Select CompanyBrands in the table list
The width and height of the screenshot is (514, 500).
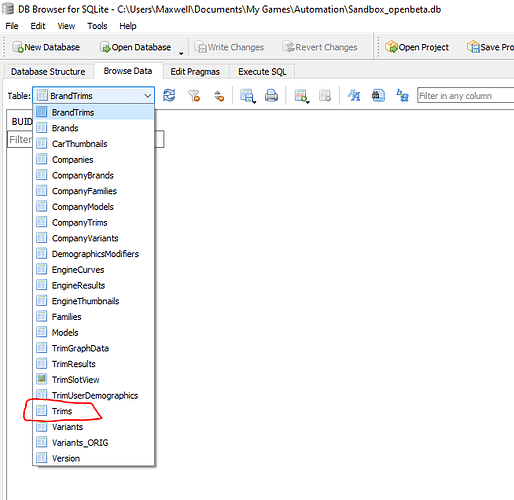(93, 175)
